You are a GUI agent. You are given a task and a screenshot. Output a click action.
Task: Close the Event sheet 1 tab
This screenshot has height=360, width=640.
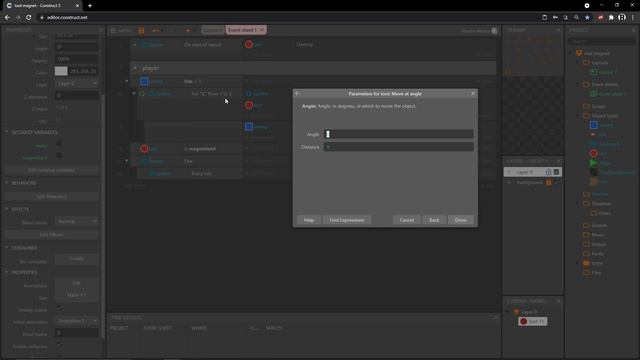262,30
